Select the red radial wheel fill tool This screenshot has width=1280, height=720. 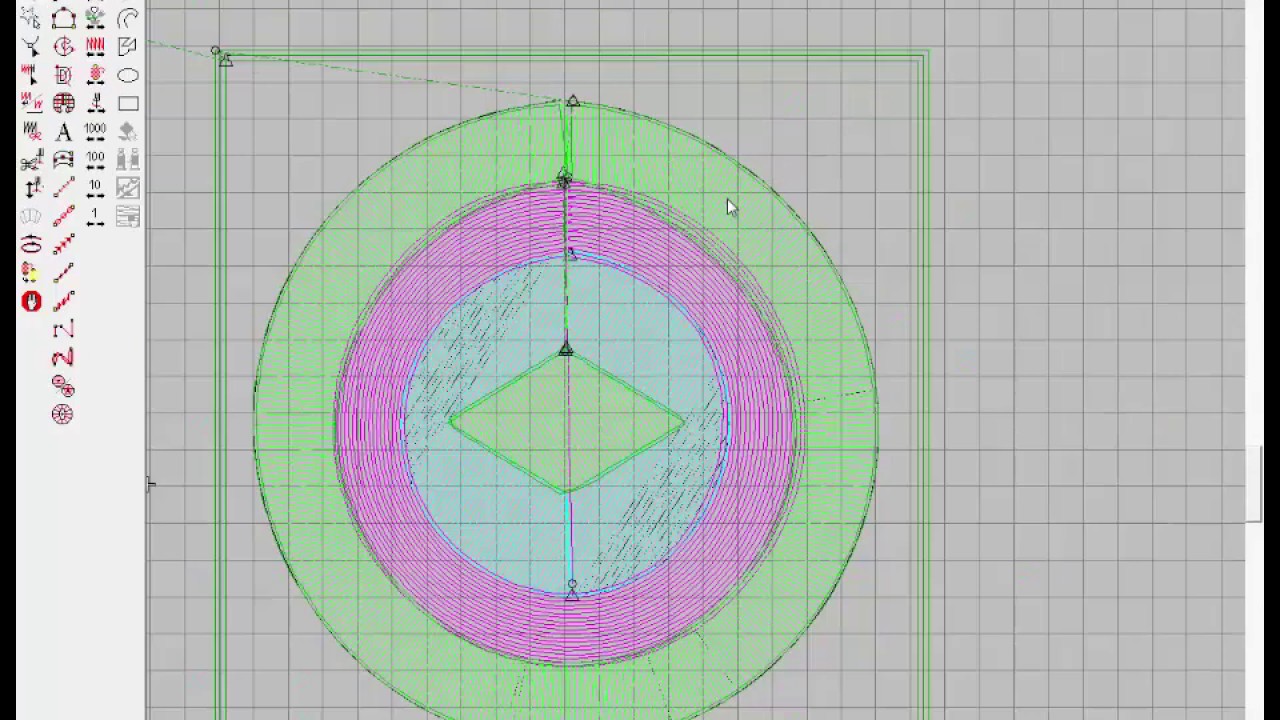coord(63,414)
